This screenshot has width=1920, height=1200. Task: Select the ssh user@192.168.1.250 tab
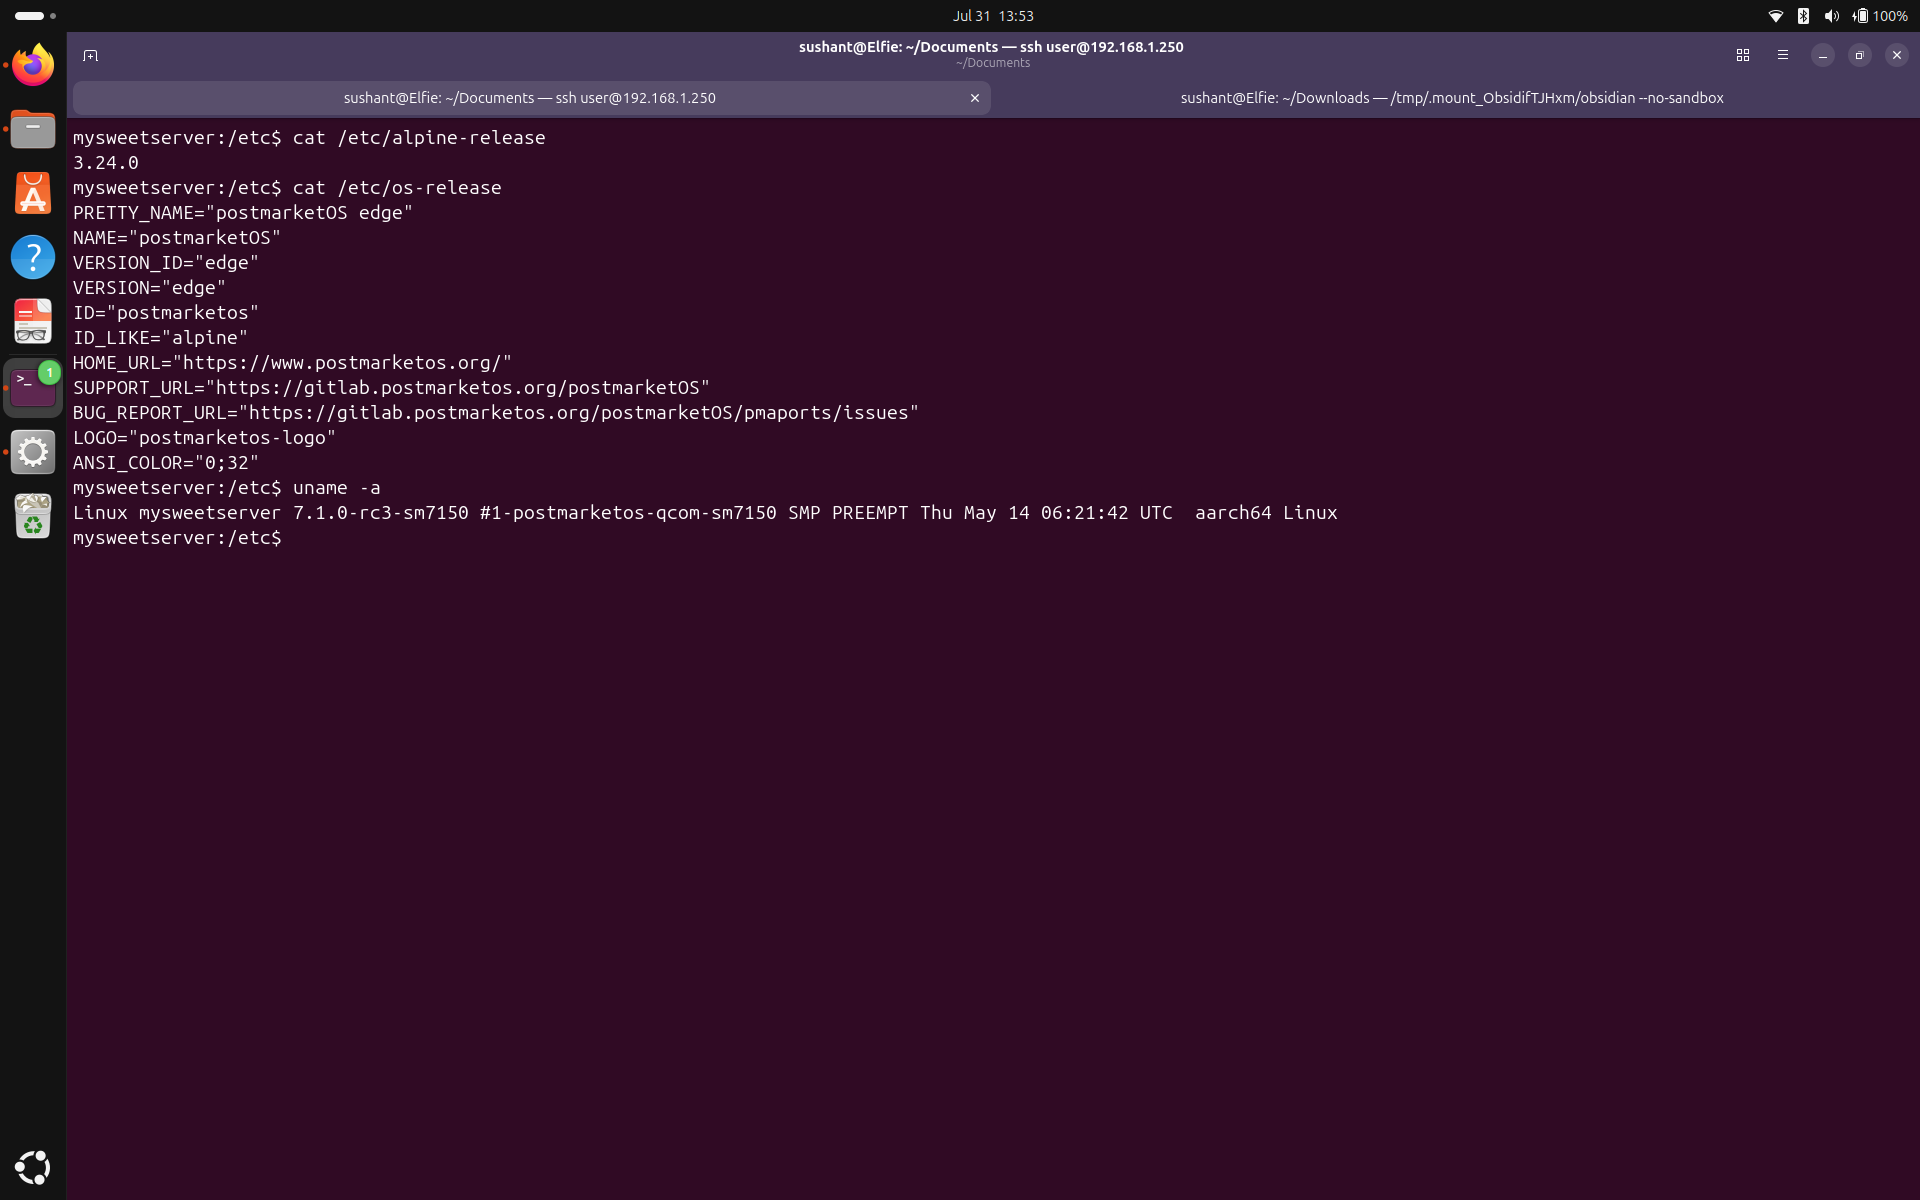(x=530, y=98)
